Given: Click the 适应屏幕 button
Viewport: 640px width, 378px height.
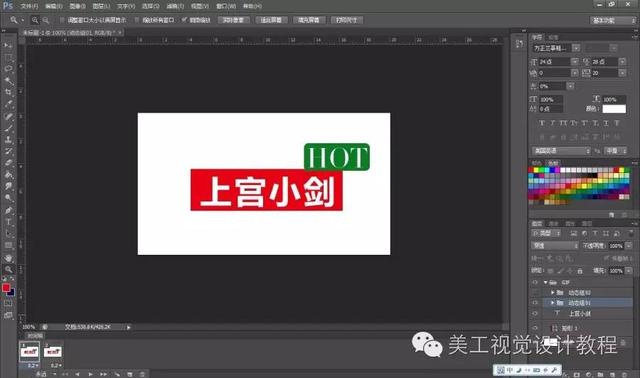Looking at the screenshot, I should (271, 20).
